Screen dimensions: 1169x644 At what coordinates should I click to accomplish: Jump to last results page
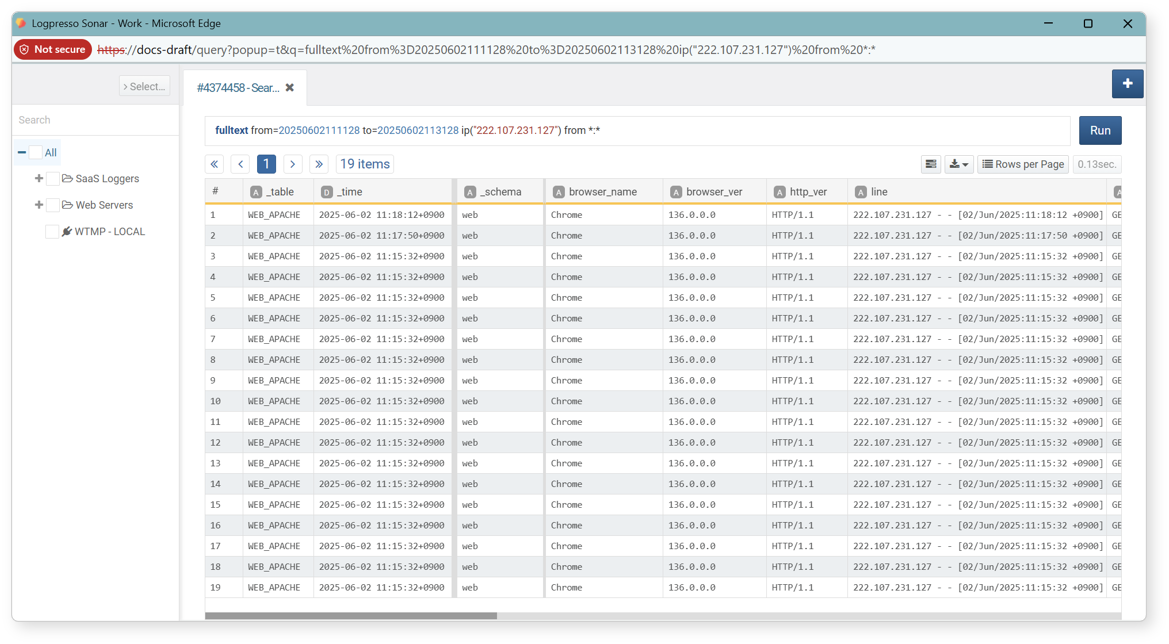point(318,164)
